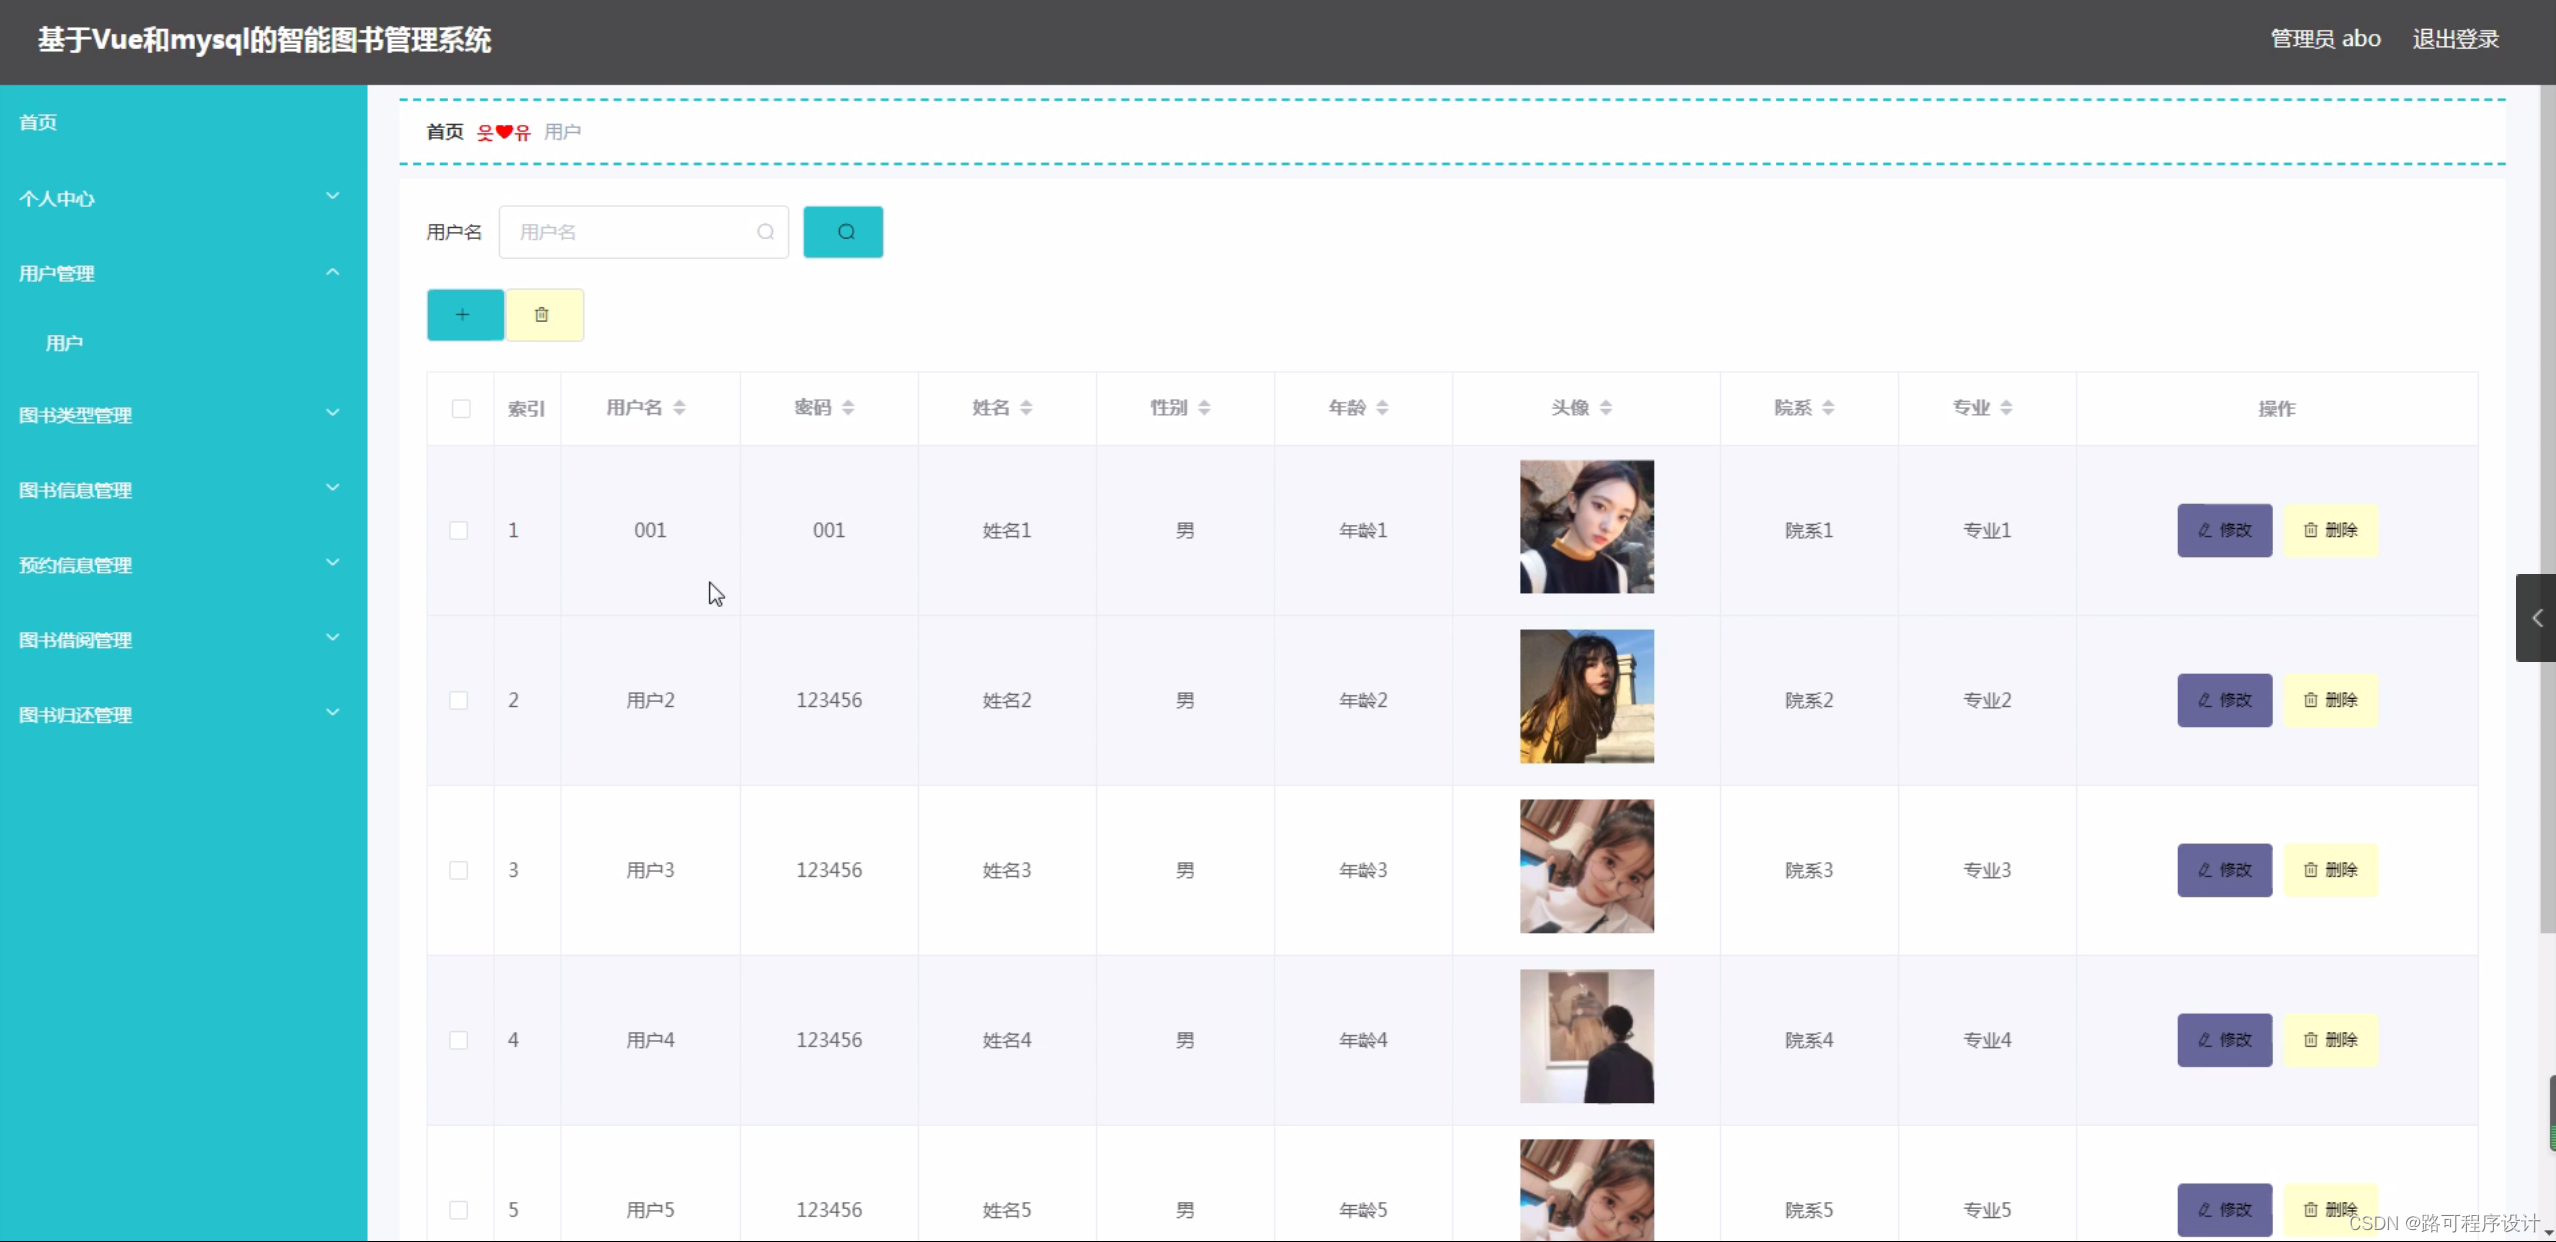Click the 修改 button for 用户2
Image resolution: width=2556 pixels, height=1242 pixels.
pyautogui.click(x=2223, y=700)
